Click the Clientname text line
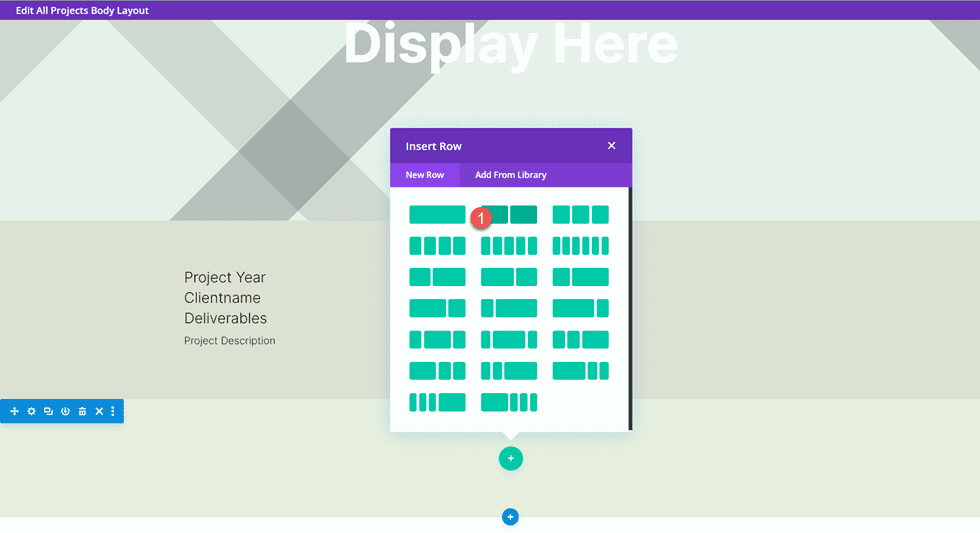980x533 pixels. 222,298
